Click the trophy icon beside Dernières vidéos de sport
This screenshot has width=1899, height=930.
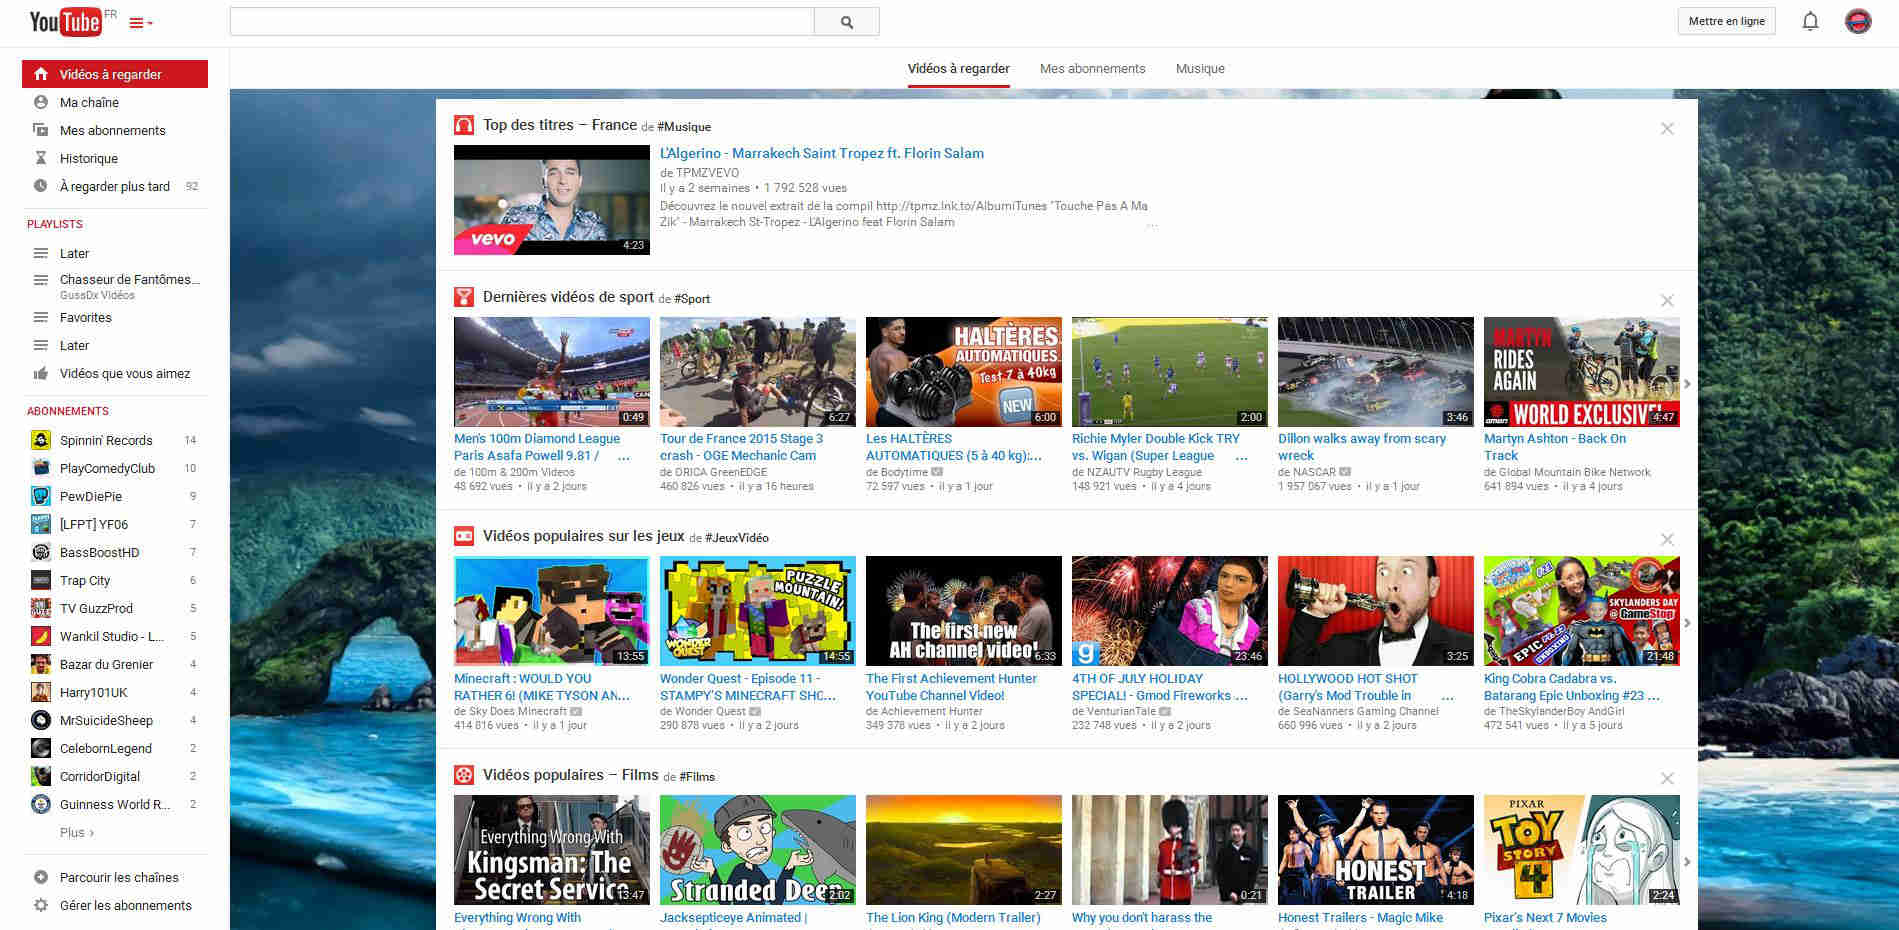tap(463, 296)
